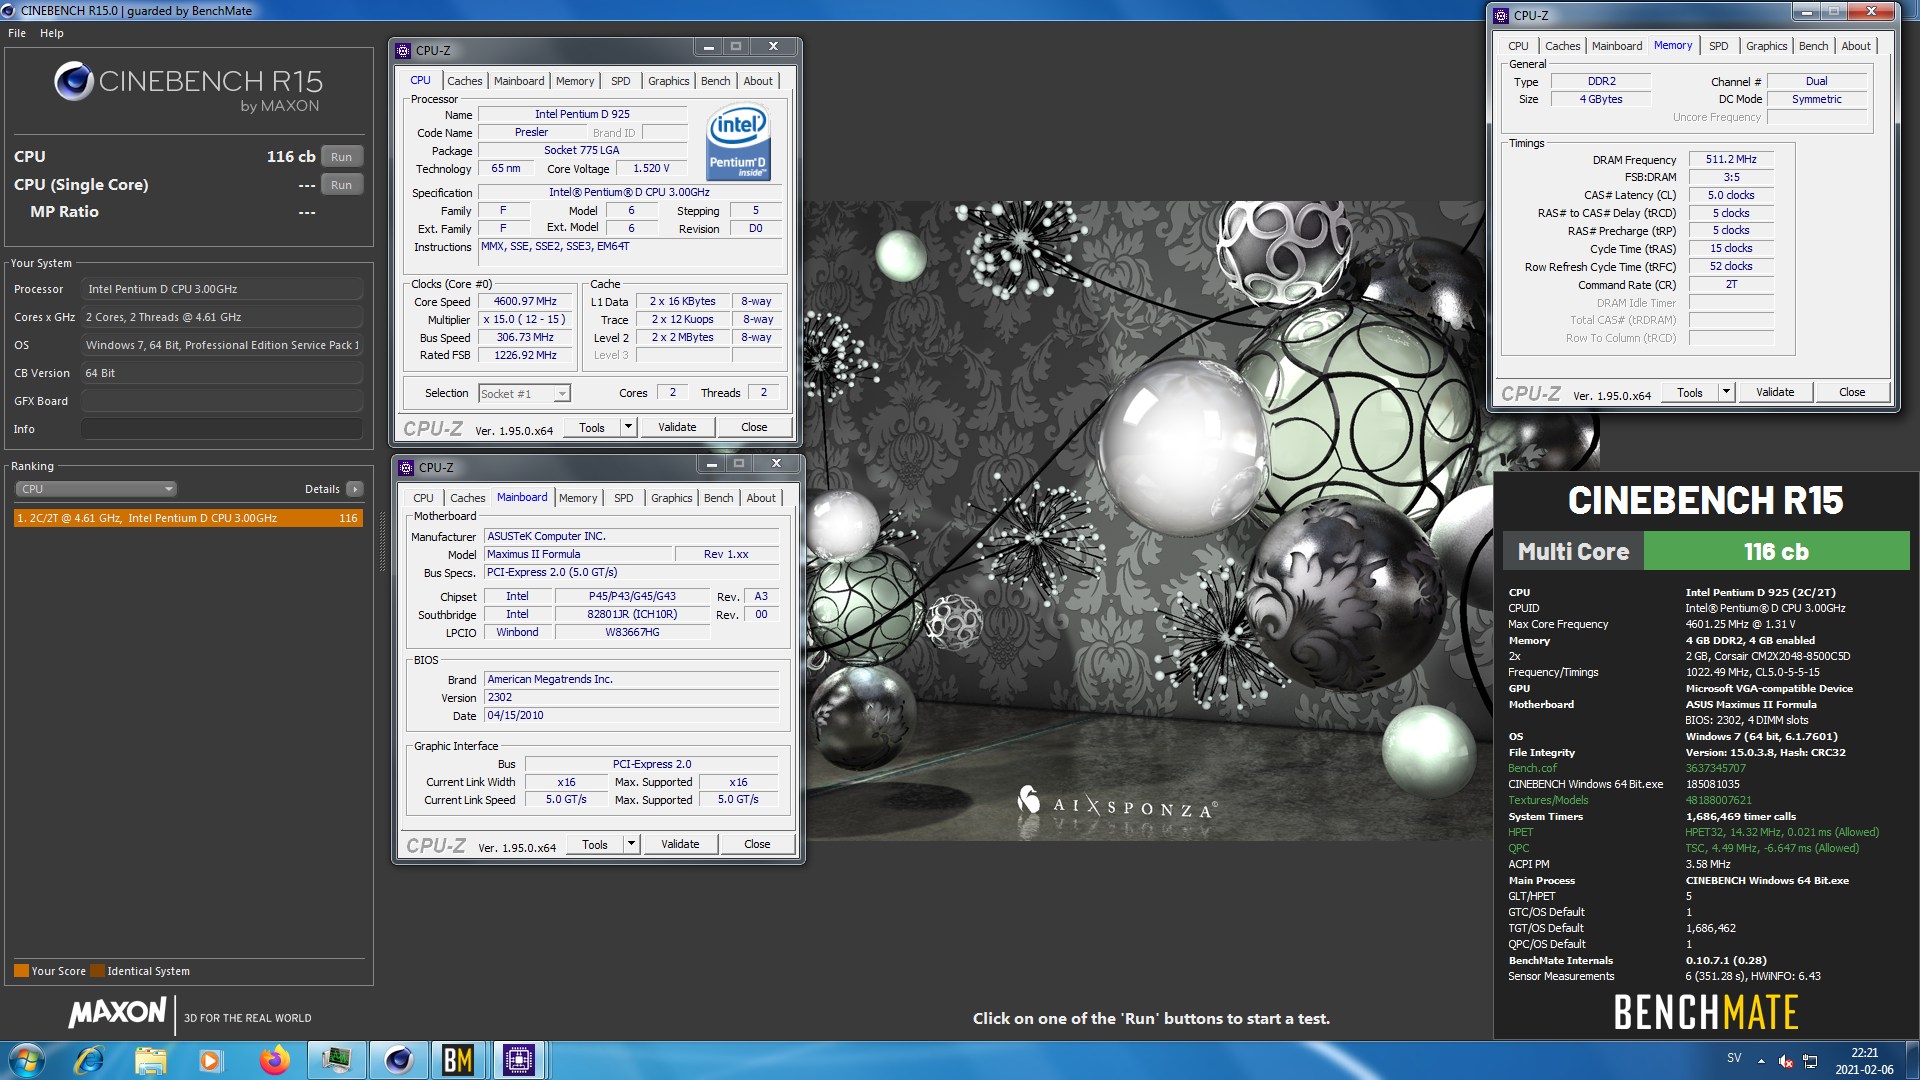1920x1080 pixels.
Task: Click the BENCHMATE logo
Action: pos(1705,1013)
